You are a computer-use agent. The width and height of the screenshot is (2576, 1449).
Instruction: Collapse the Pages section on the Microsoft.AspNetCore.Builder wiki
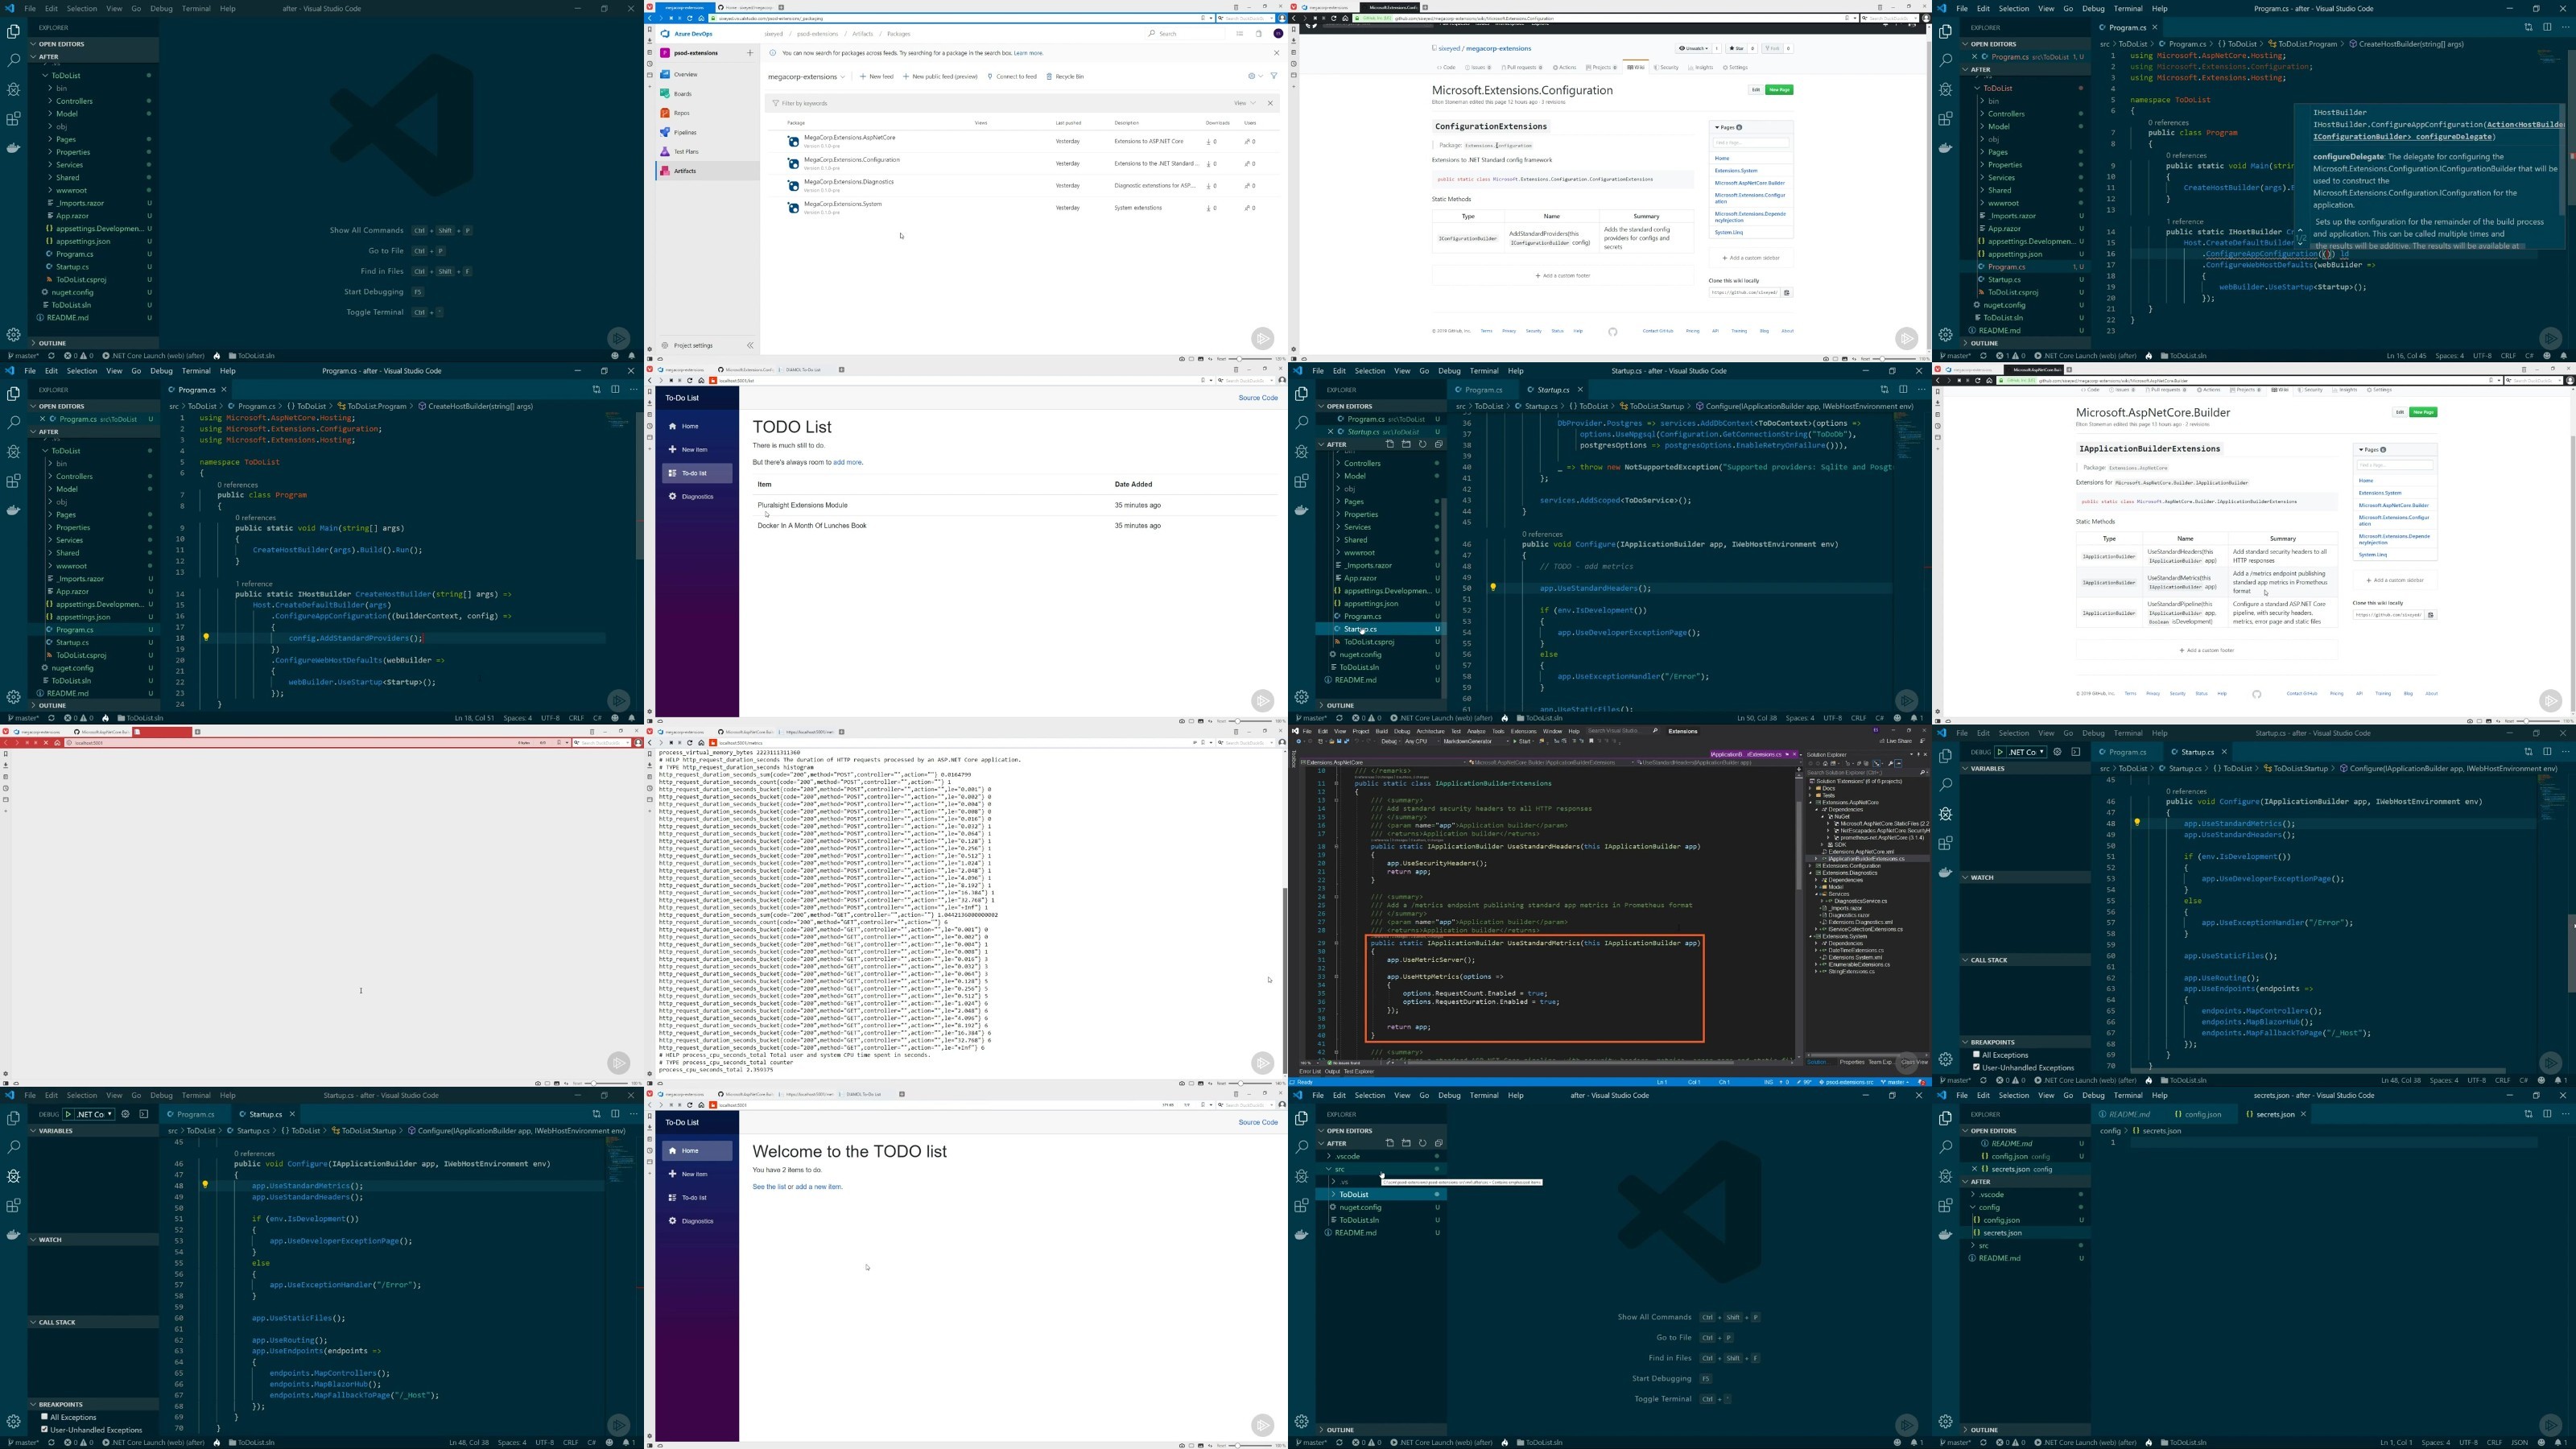[x=2372, y=449]
